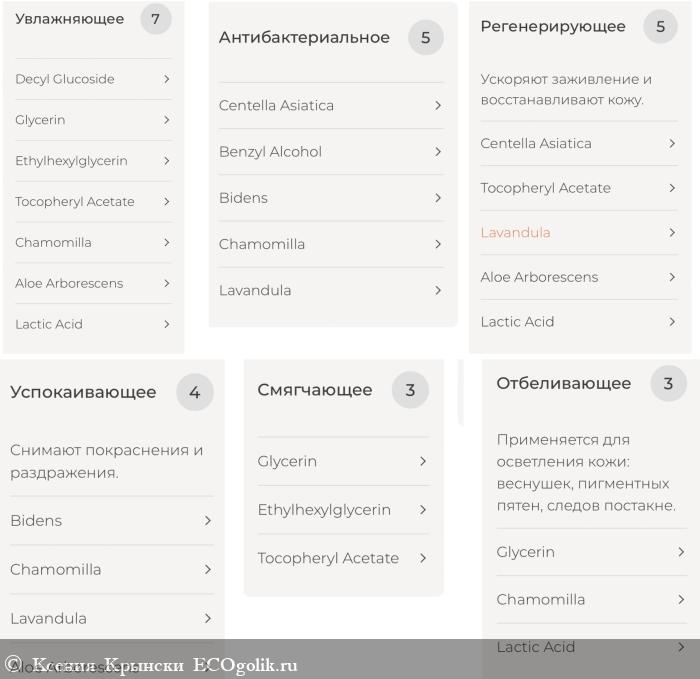Expand Aloe Arborescens chevron in Регенерирующее
700x679 pixels.
click(672, 277)
